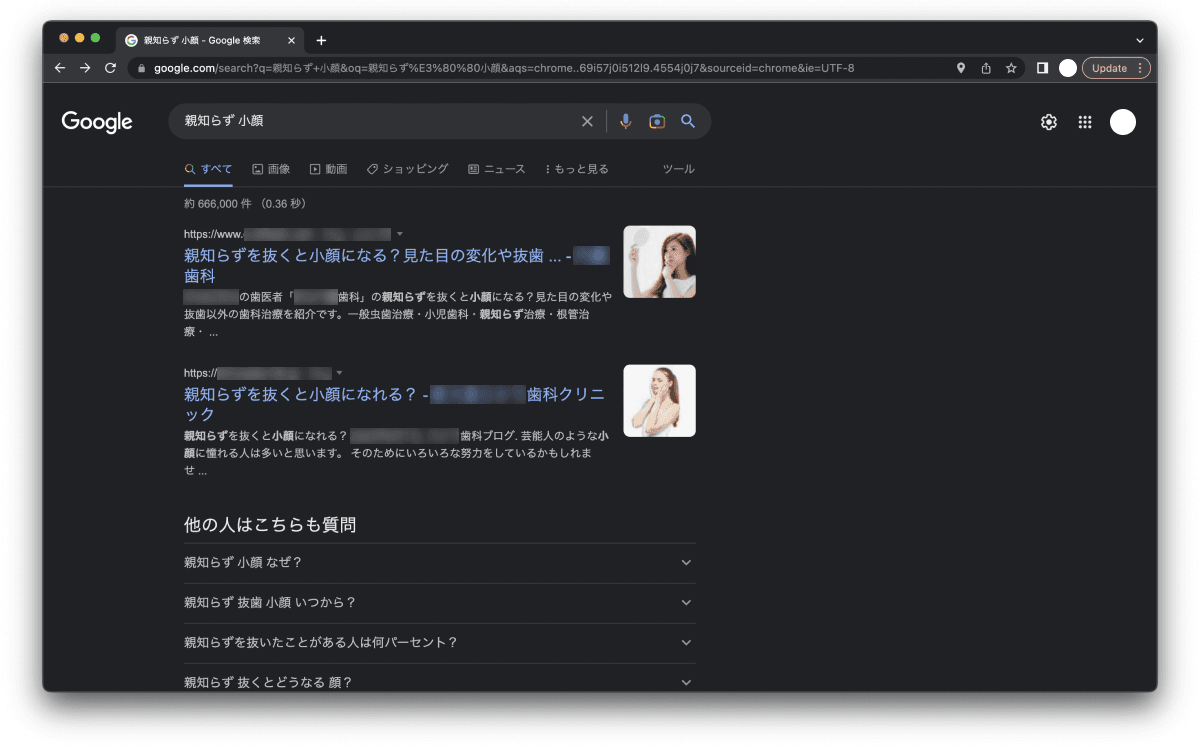1200x750 pixels.
Task: Open the ツール search options
Action: click(679, 169)
